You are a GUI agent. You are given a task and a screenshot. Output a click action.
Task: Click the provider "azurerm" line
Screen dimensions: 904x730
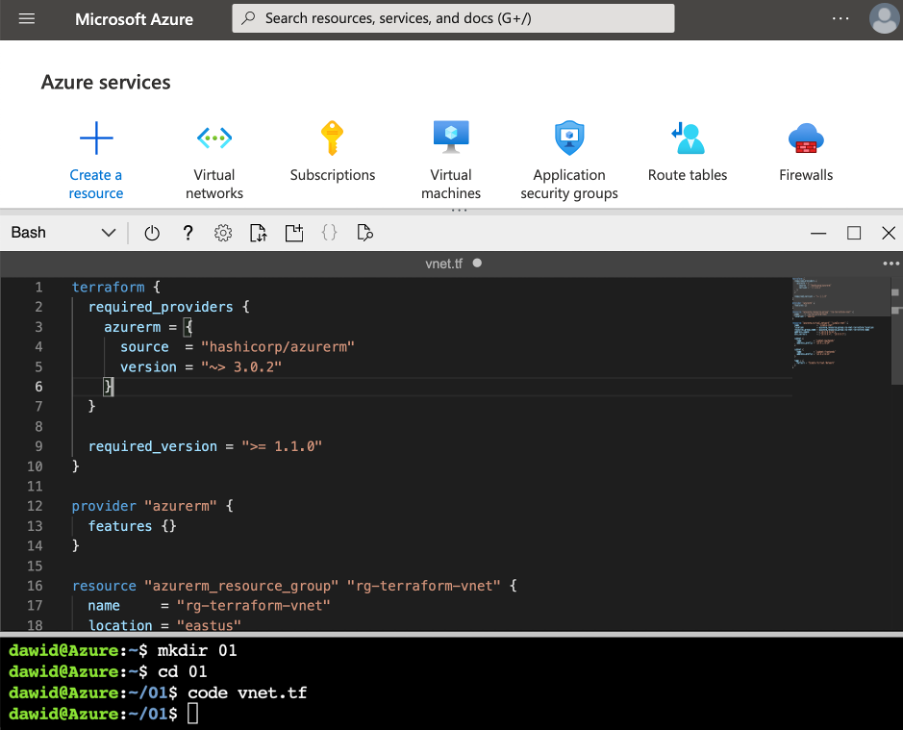[152, 506]
